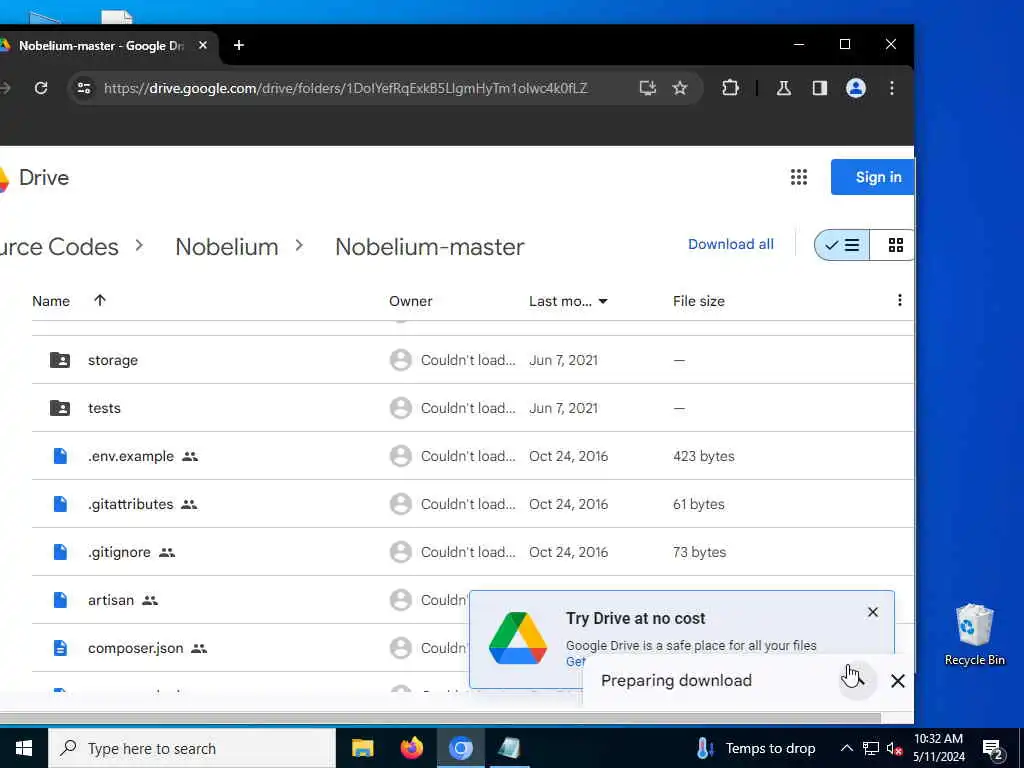Select the Nobelium-master browser tab
This screenshot has height=768, width=1024.
[101, 46]
